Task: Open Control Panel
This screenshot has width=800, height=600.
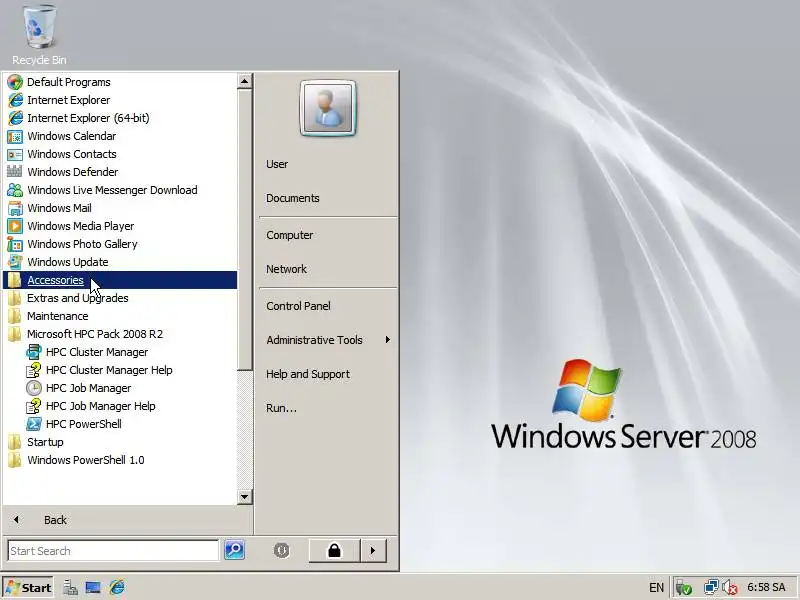Action: click(298, 306)
